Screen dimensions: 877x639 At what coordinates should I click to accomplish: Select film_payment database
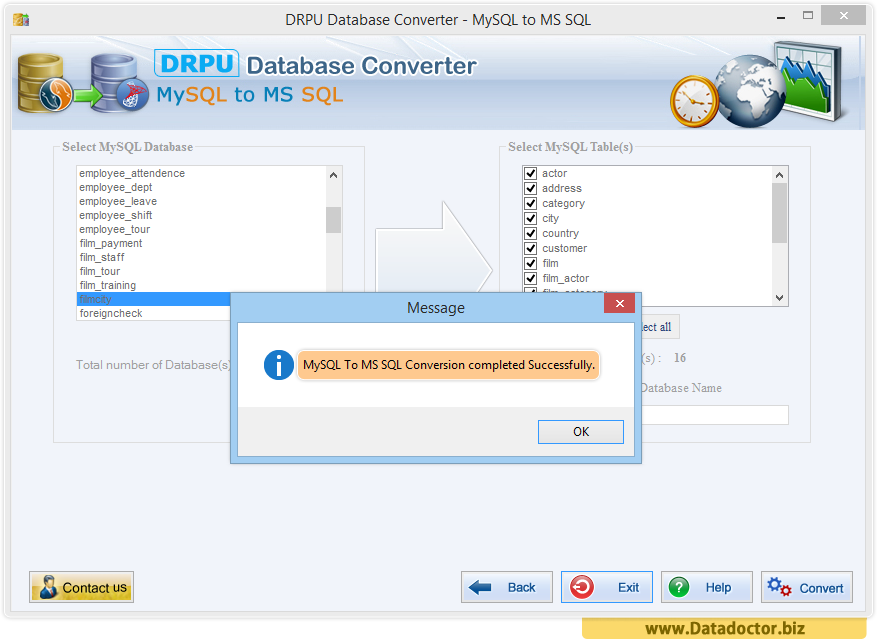coord(201,243)
